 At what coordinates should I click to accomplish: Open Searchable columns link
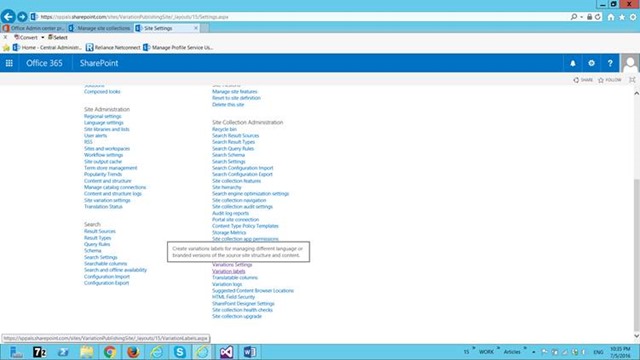tap(105, 264)
